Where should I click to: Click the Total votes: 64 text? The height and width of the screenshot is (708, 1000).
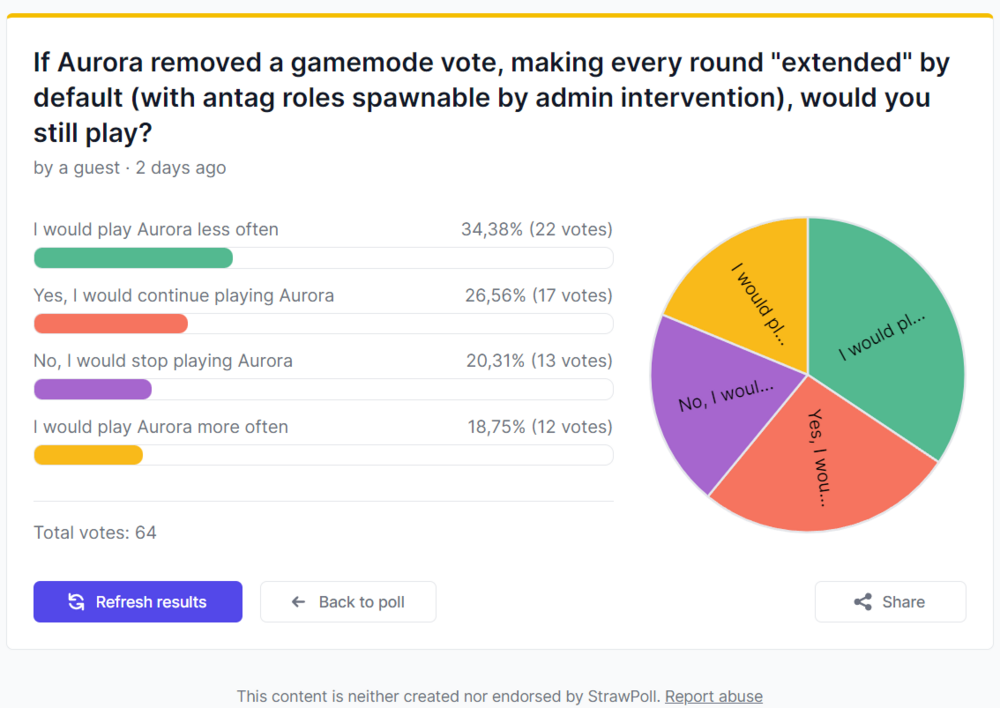point(95,532)
